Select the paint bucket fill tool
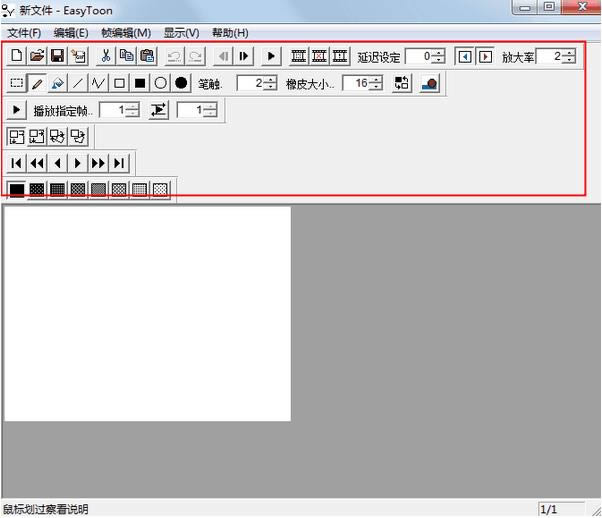The height and width of the screenshot is (518, 602). (58, 83)
